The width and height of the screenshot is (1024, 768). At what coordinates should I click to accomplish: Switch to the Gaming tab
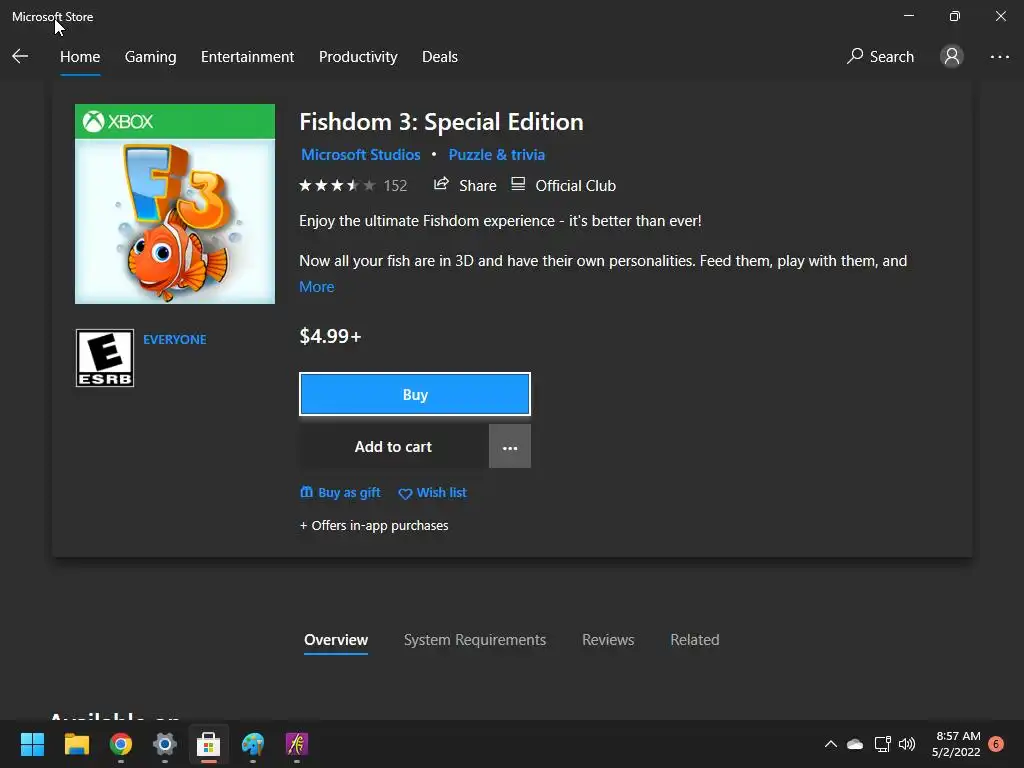[x=150, y=57]
